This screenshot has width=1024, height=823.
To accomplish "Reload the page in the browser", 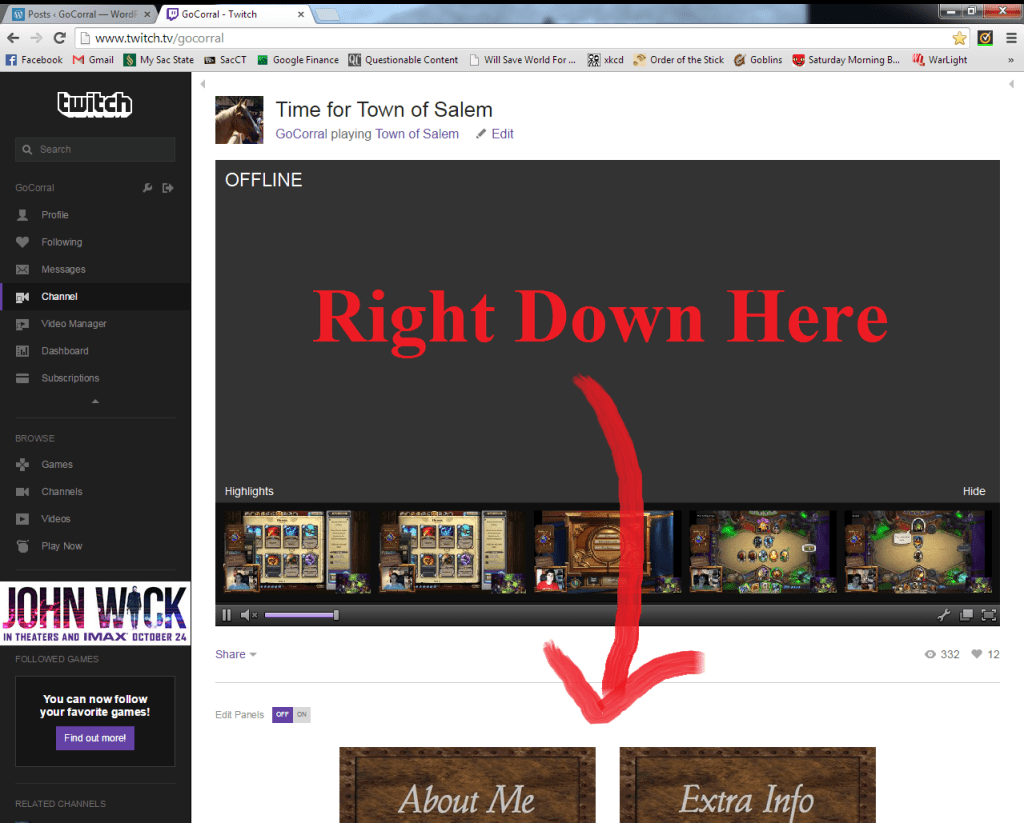I will 60,38.
